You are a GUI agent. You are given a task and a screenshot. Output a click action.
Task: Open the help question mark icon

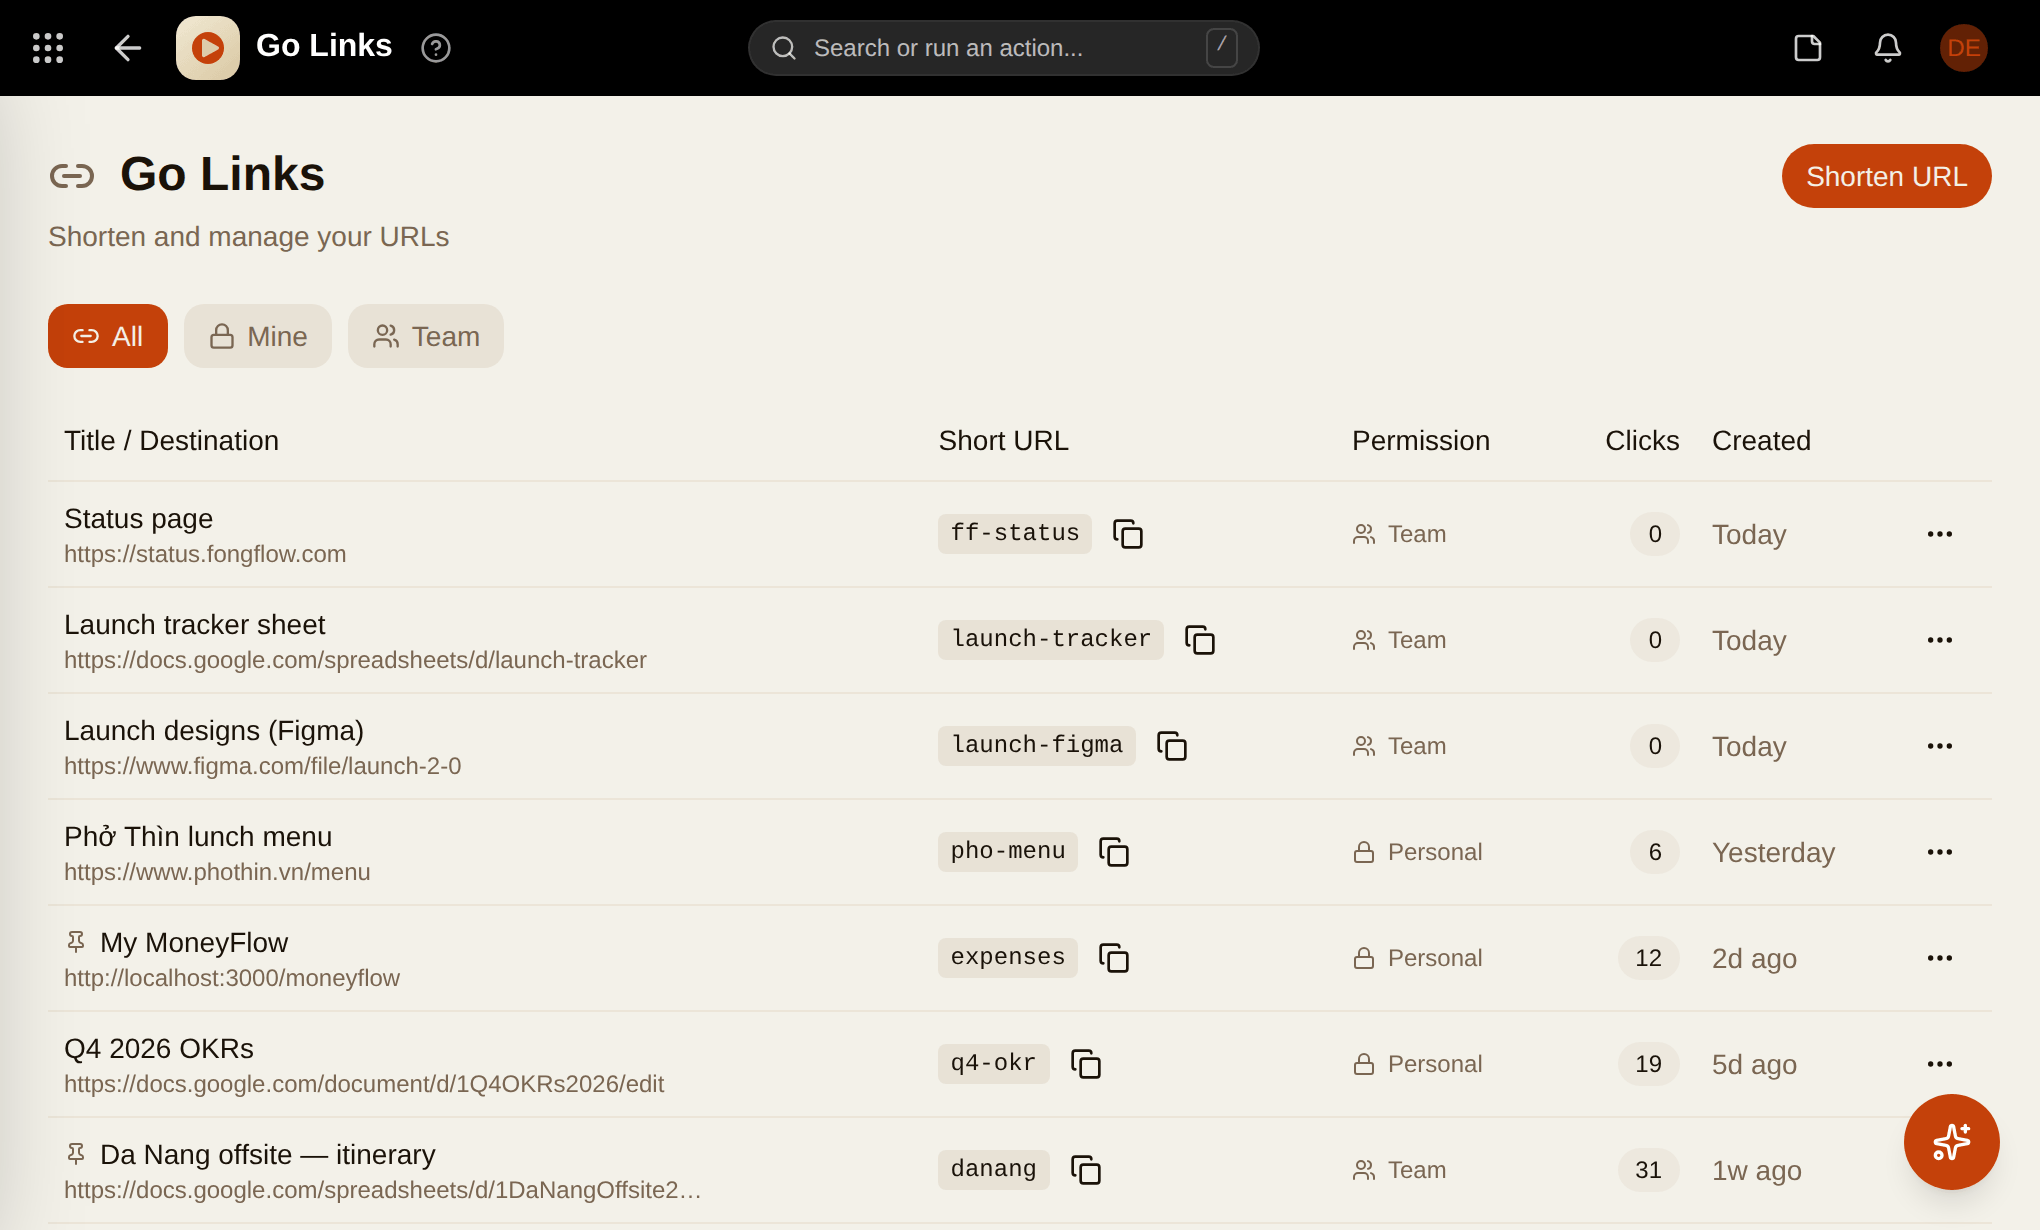coord(436,48)
